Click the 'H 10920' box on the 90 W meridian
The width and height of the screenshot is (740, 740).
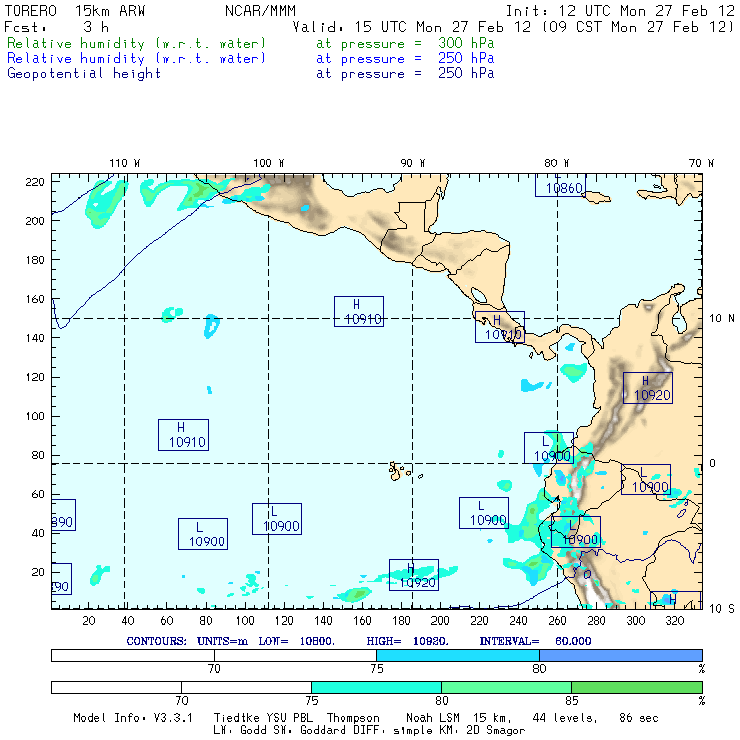click(414, 575)
